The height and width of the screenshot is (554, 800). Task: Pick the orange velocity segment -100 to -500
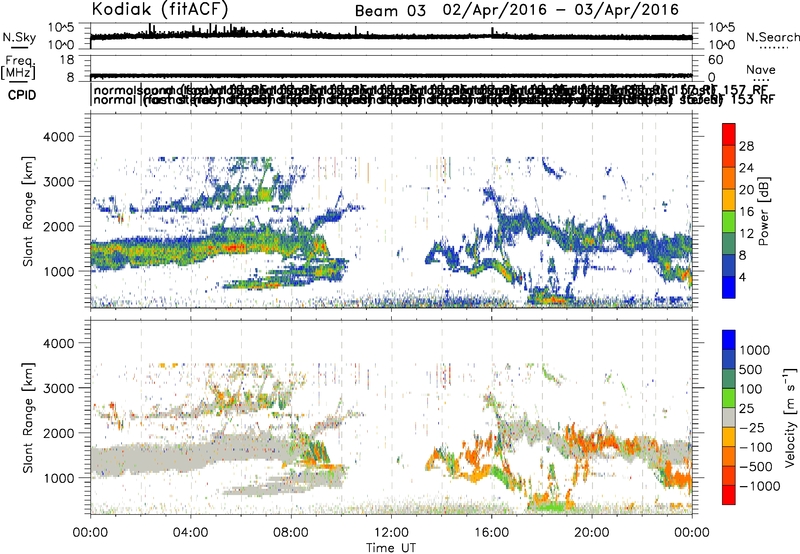coord(729,457)
